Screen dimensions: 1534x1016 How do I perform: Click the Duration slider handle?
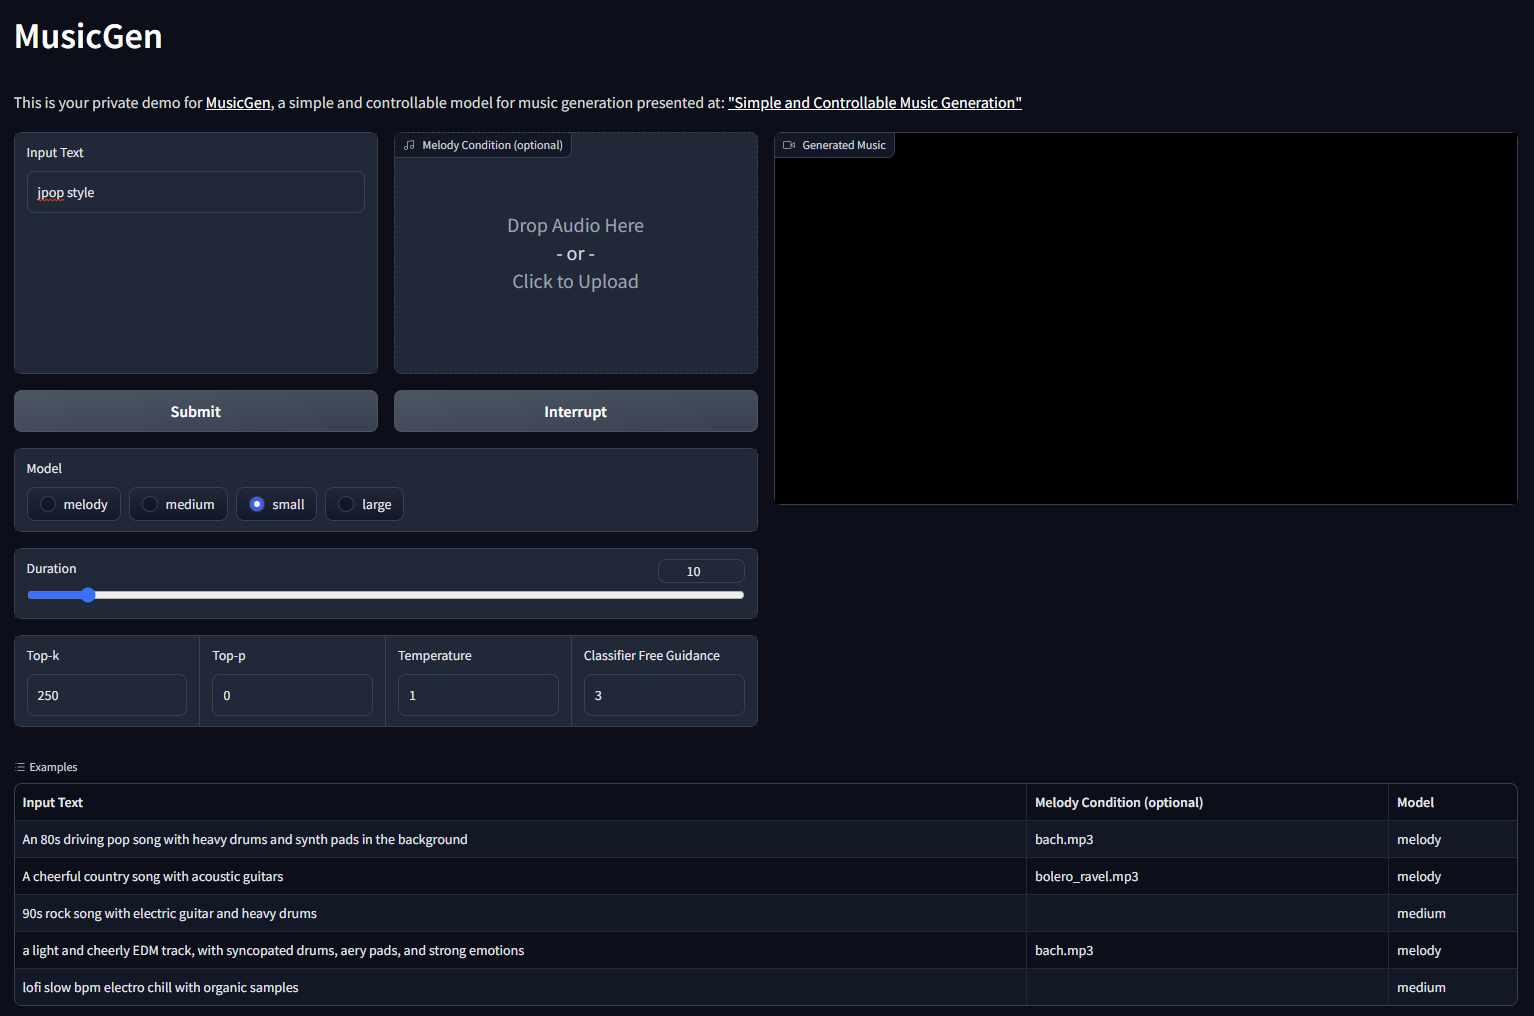[88, 594]
